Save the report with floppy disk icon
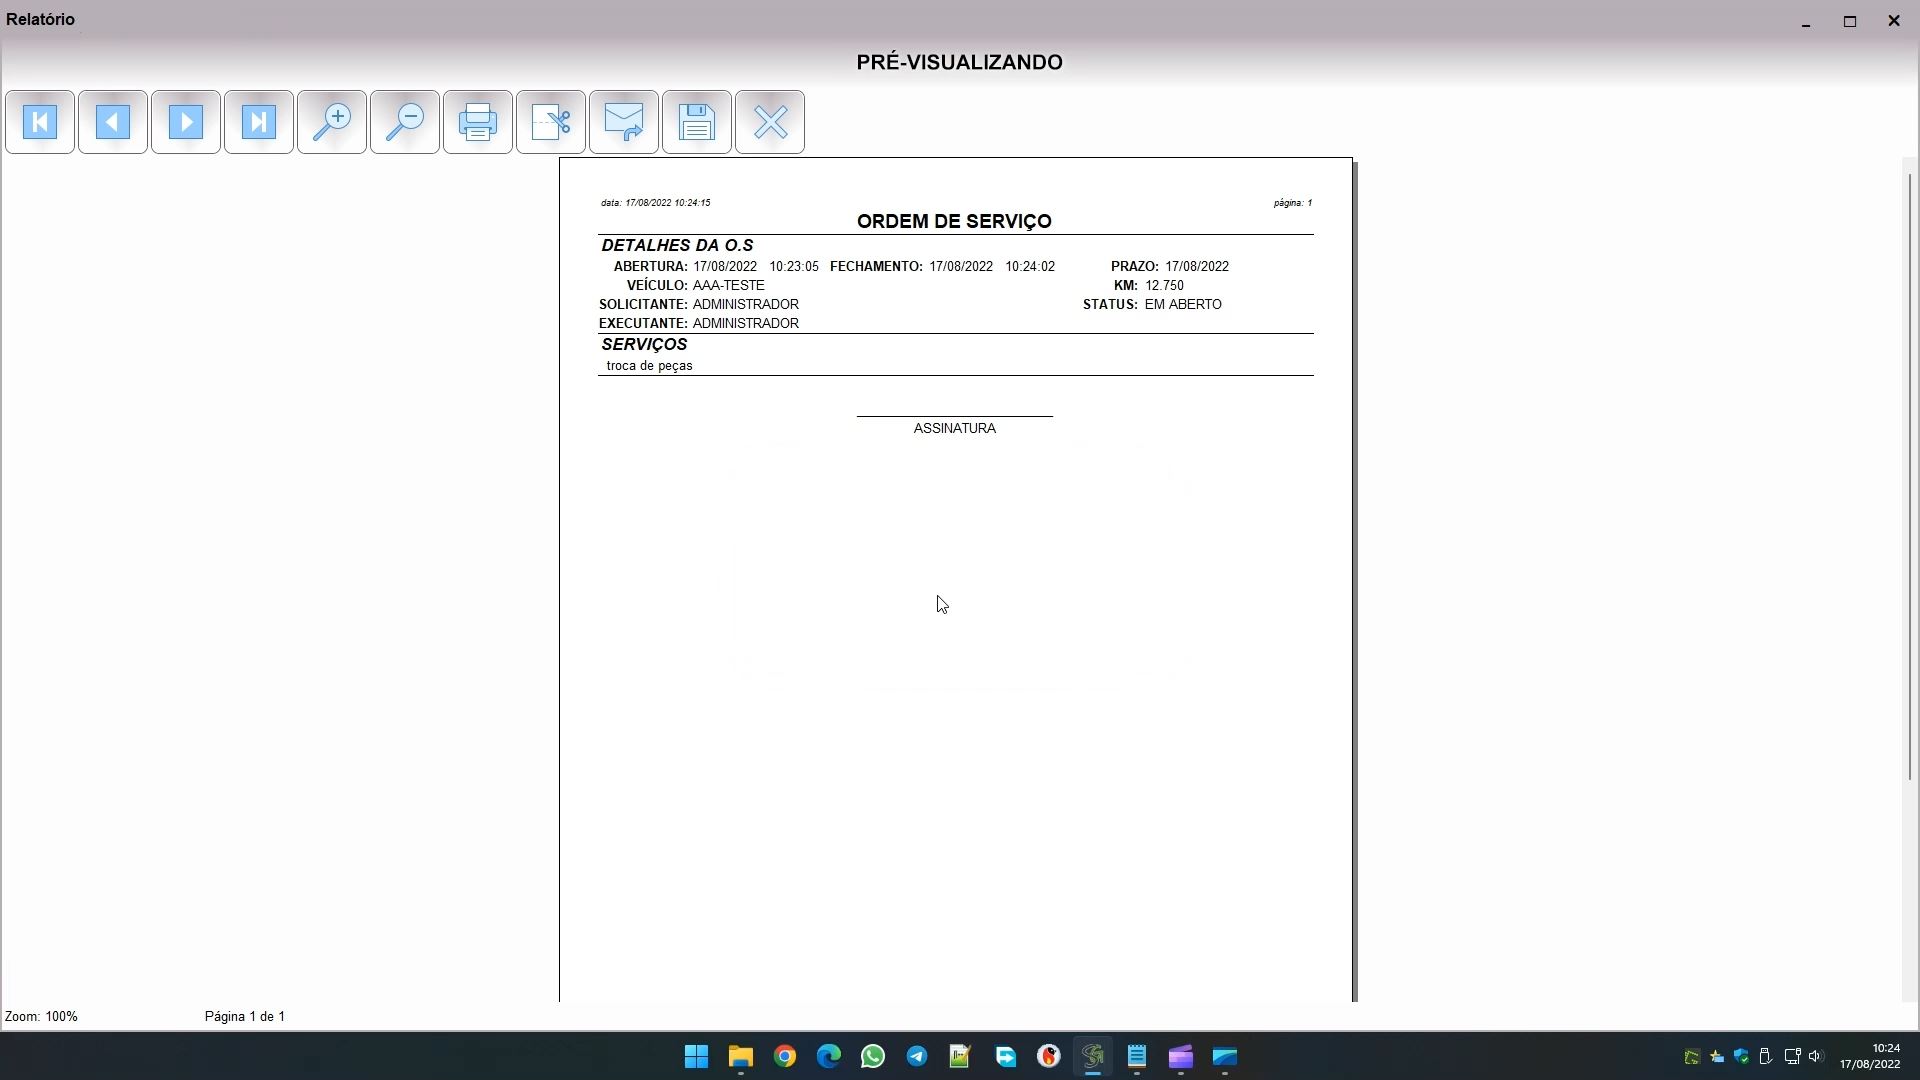 coord(697,122)
